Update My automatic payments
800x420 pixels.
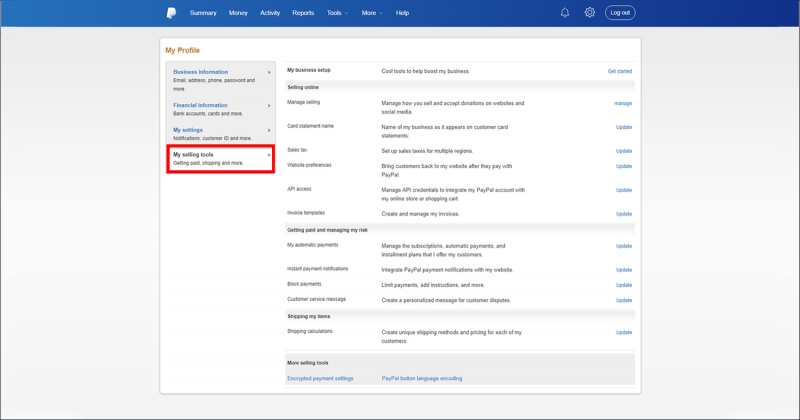coord(623,246)
